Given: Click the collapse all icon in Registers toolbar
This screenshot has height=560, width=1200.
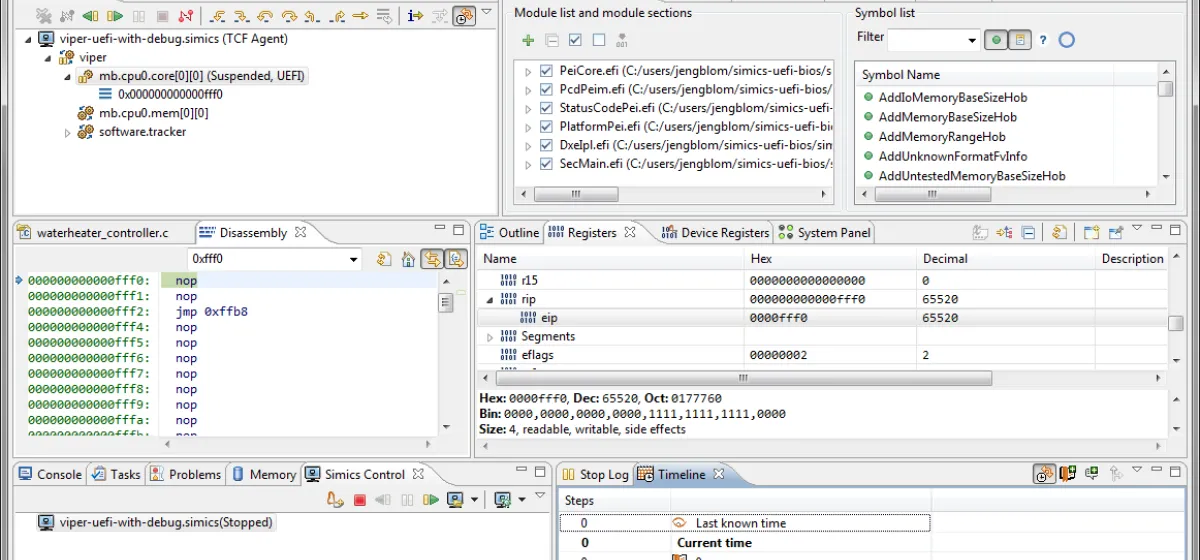Looking at the screenshot, I should (1028, 233).
